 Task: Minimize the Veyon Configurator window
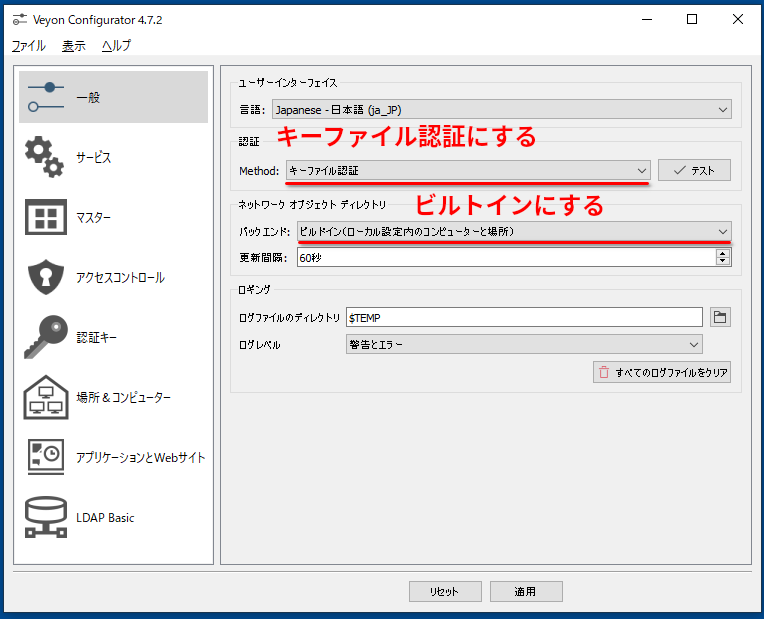(647, 19)
